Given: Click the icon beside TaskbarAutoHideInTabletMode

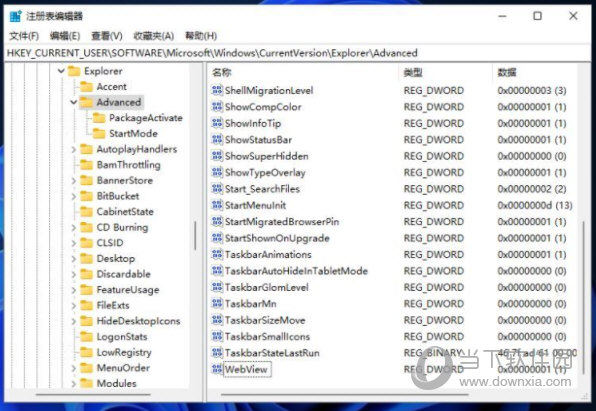Looking at the screenshot, I should point(217,271).
